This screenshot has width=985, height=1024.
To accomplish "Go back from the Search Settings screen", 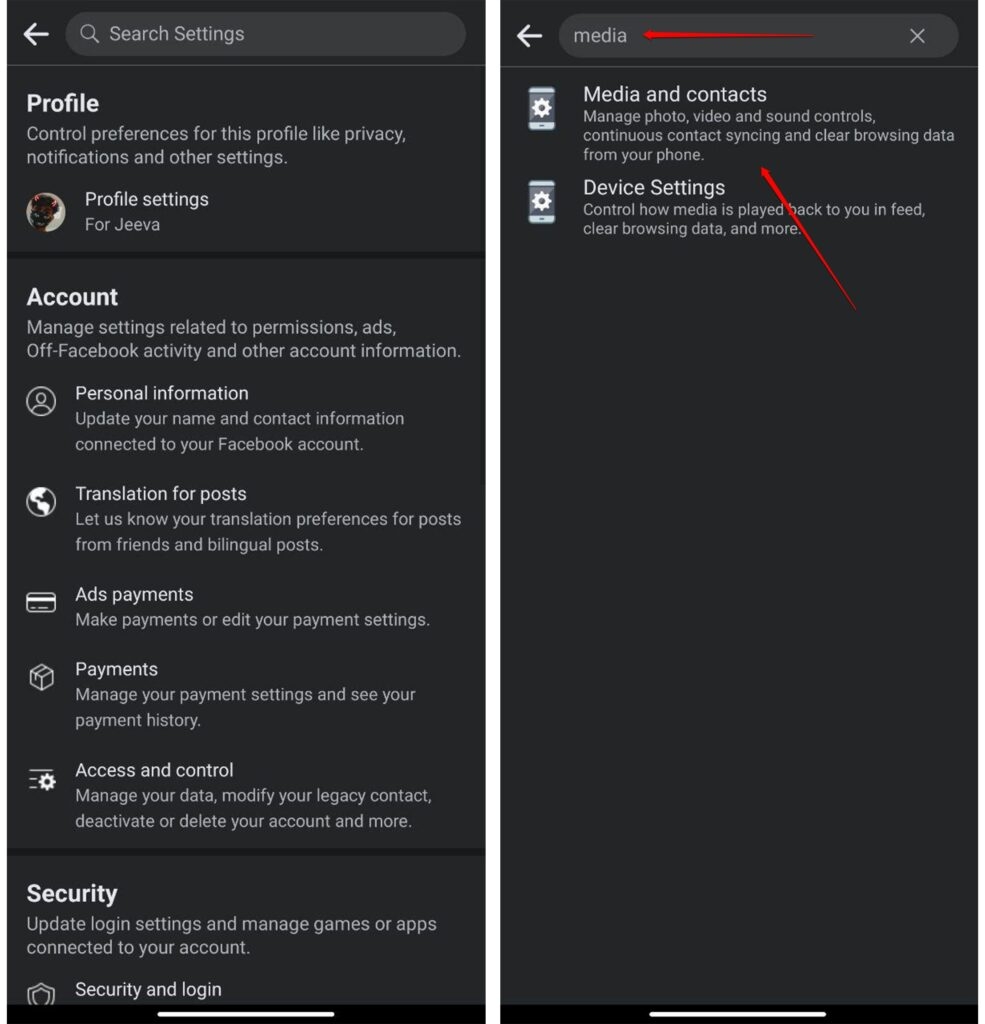I will point(36,34).
